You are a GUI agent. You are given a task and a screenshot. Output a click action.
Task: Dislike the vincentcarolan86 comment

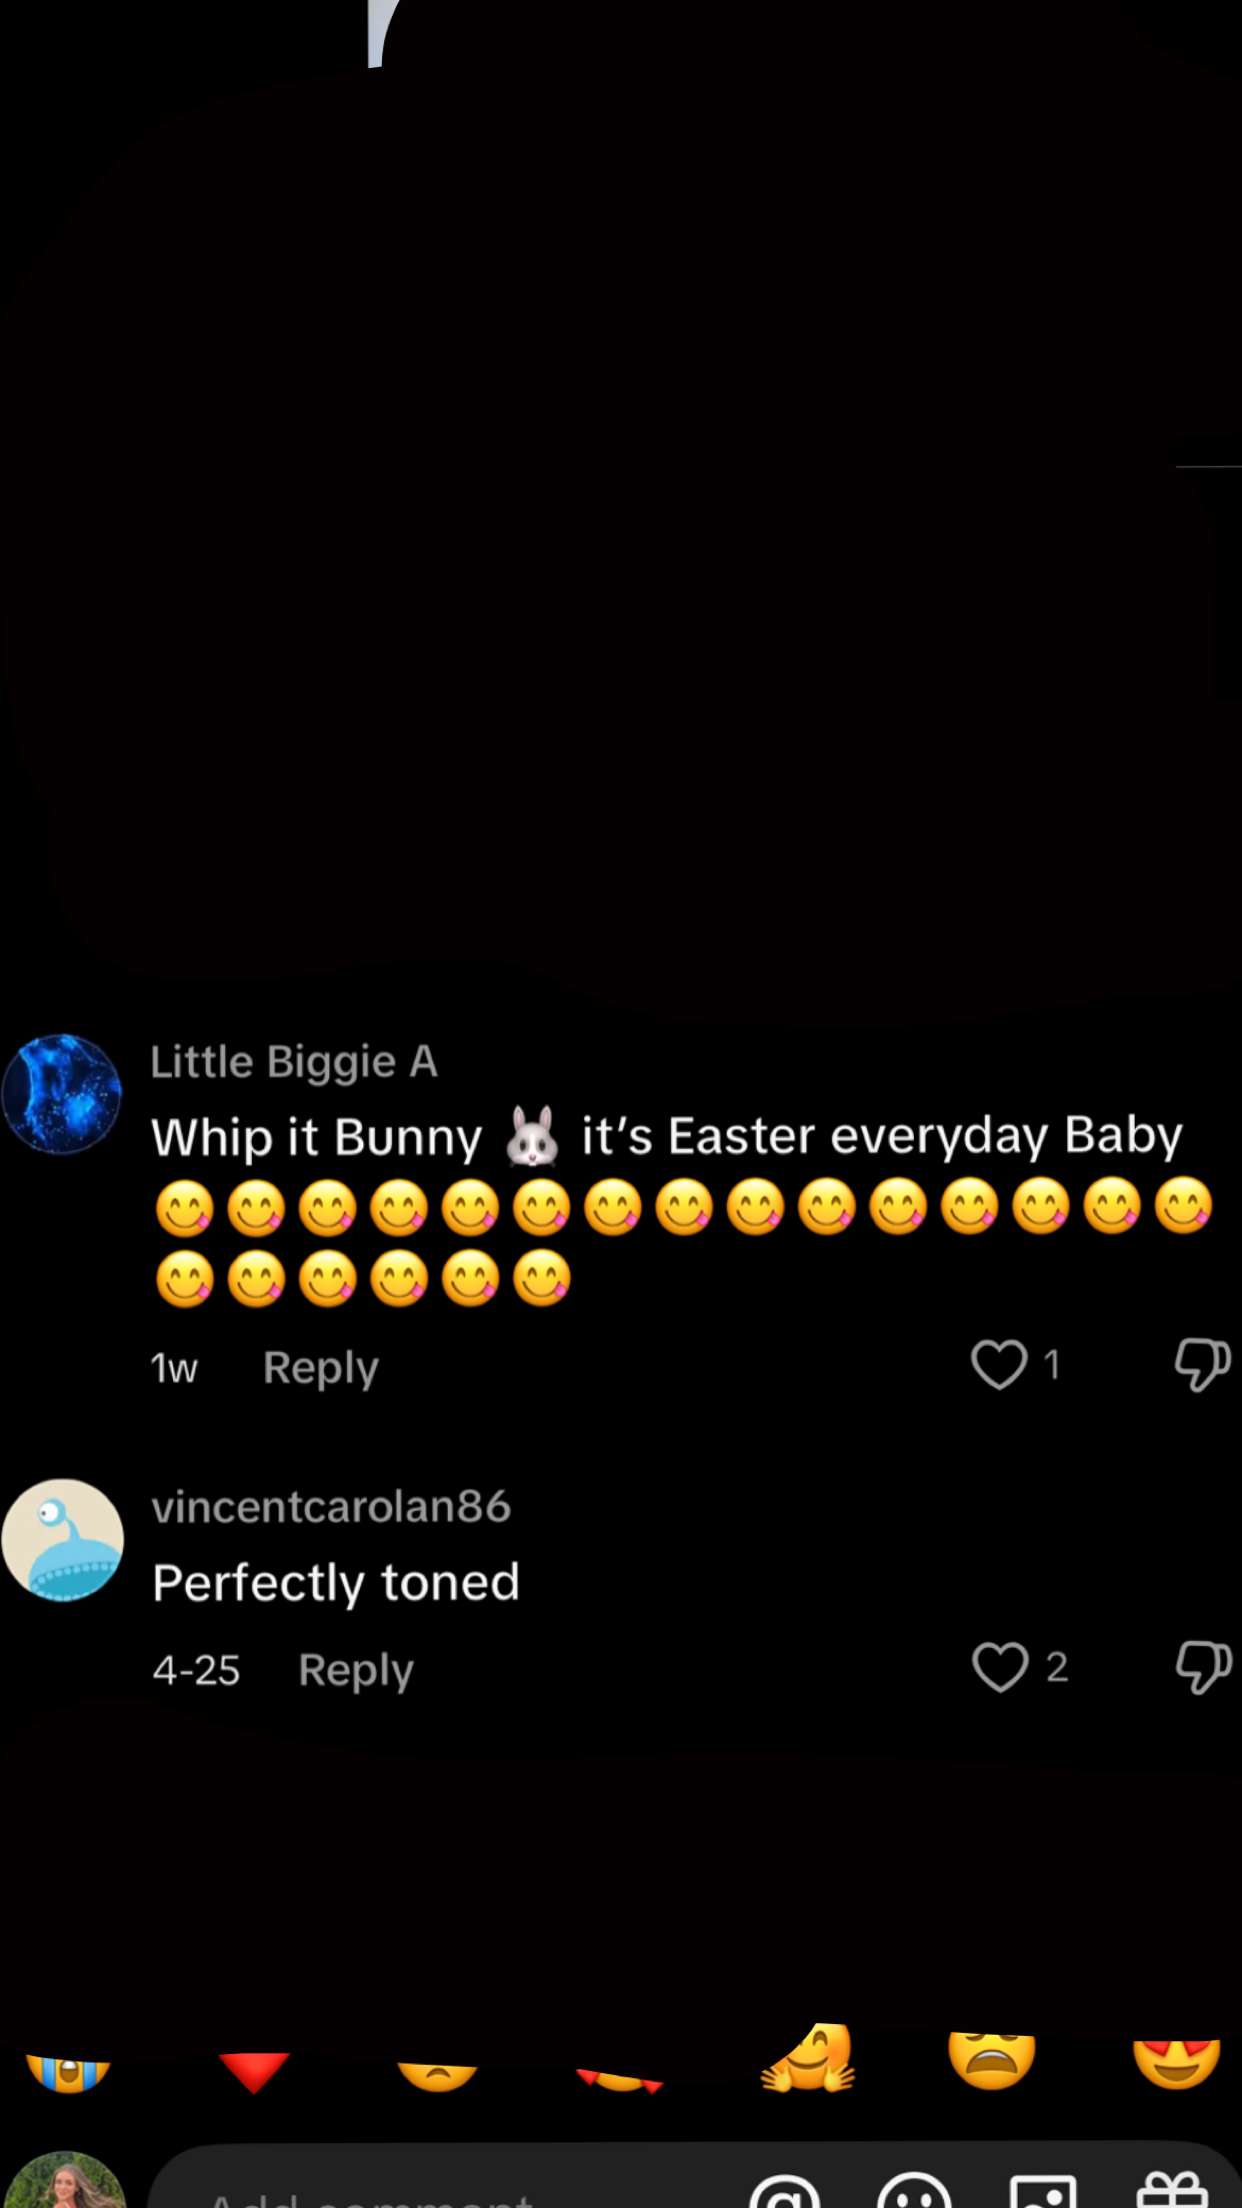[1203, 1667]
